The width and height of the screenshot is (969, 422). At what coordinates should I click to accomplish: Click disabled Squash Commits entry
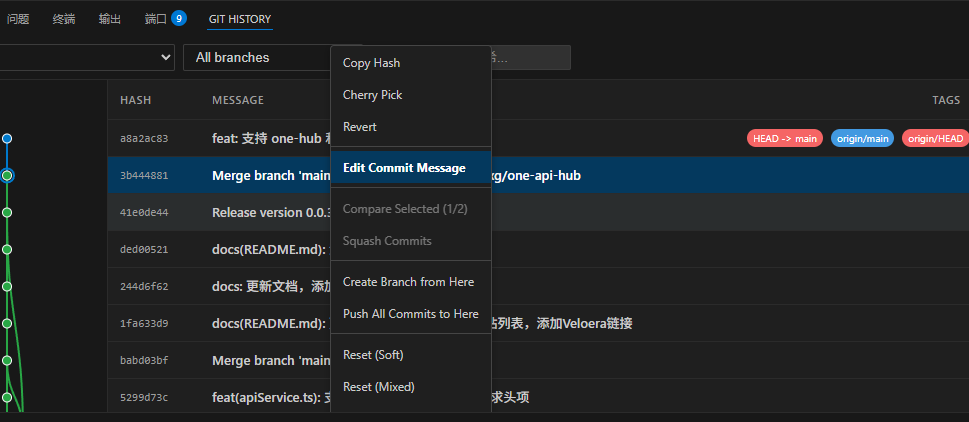tap(387, 241)
